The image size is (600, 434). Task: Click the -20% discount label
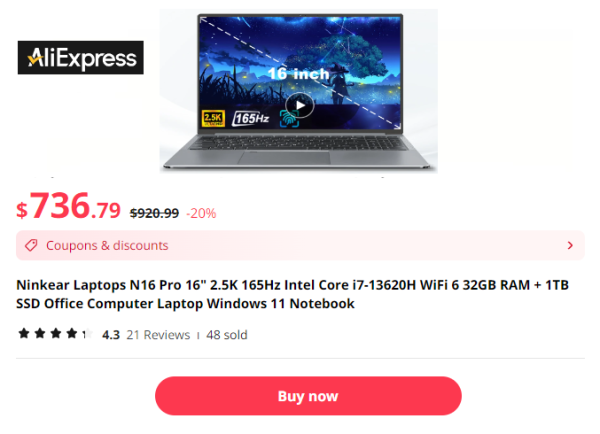click(x=201, y=213)
